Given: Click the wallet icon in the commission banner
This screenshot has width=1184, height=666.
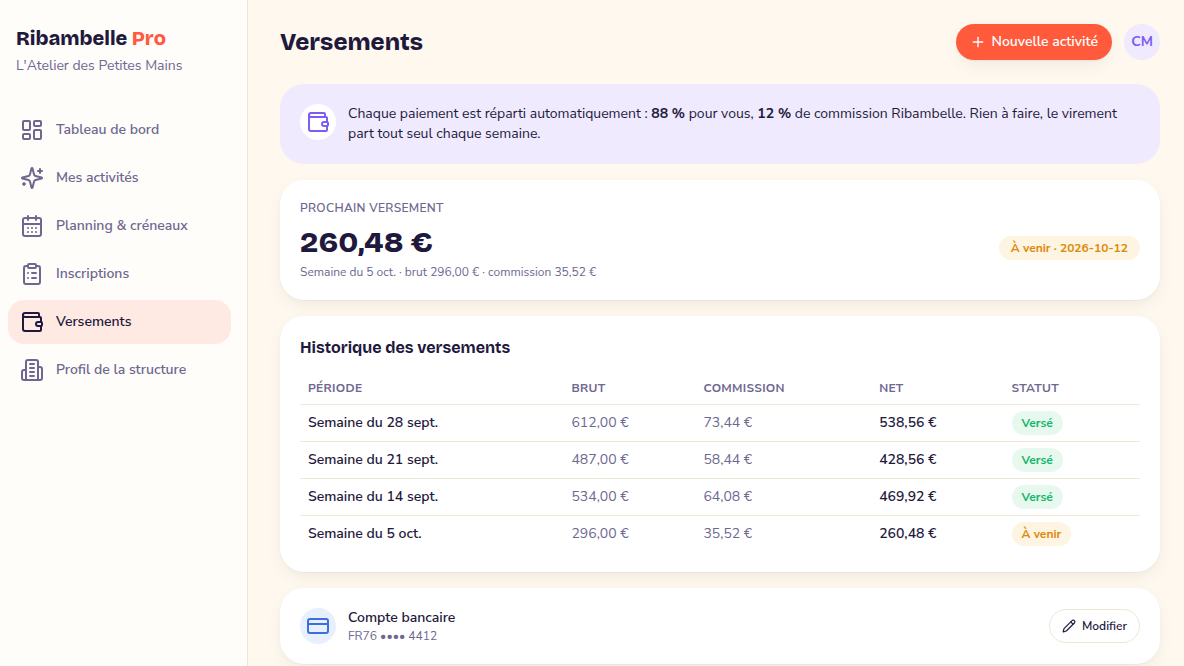Looking at the screenshot, I should click(x=318, y=122).
